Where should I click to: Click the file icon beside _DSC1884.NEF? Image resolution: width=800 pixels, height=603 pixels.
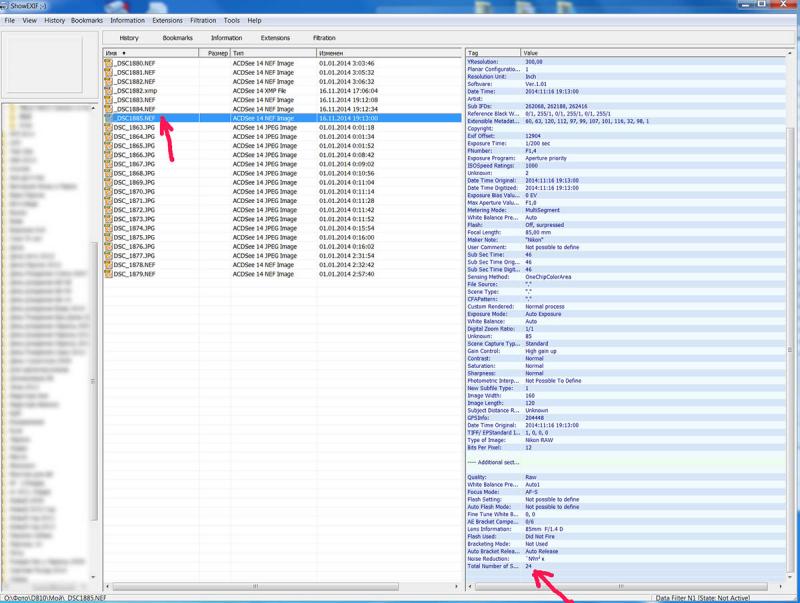[x=108, y=109]
